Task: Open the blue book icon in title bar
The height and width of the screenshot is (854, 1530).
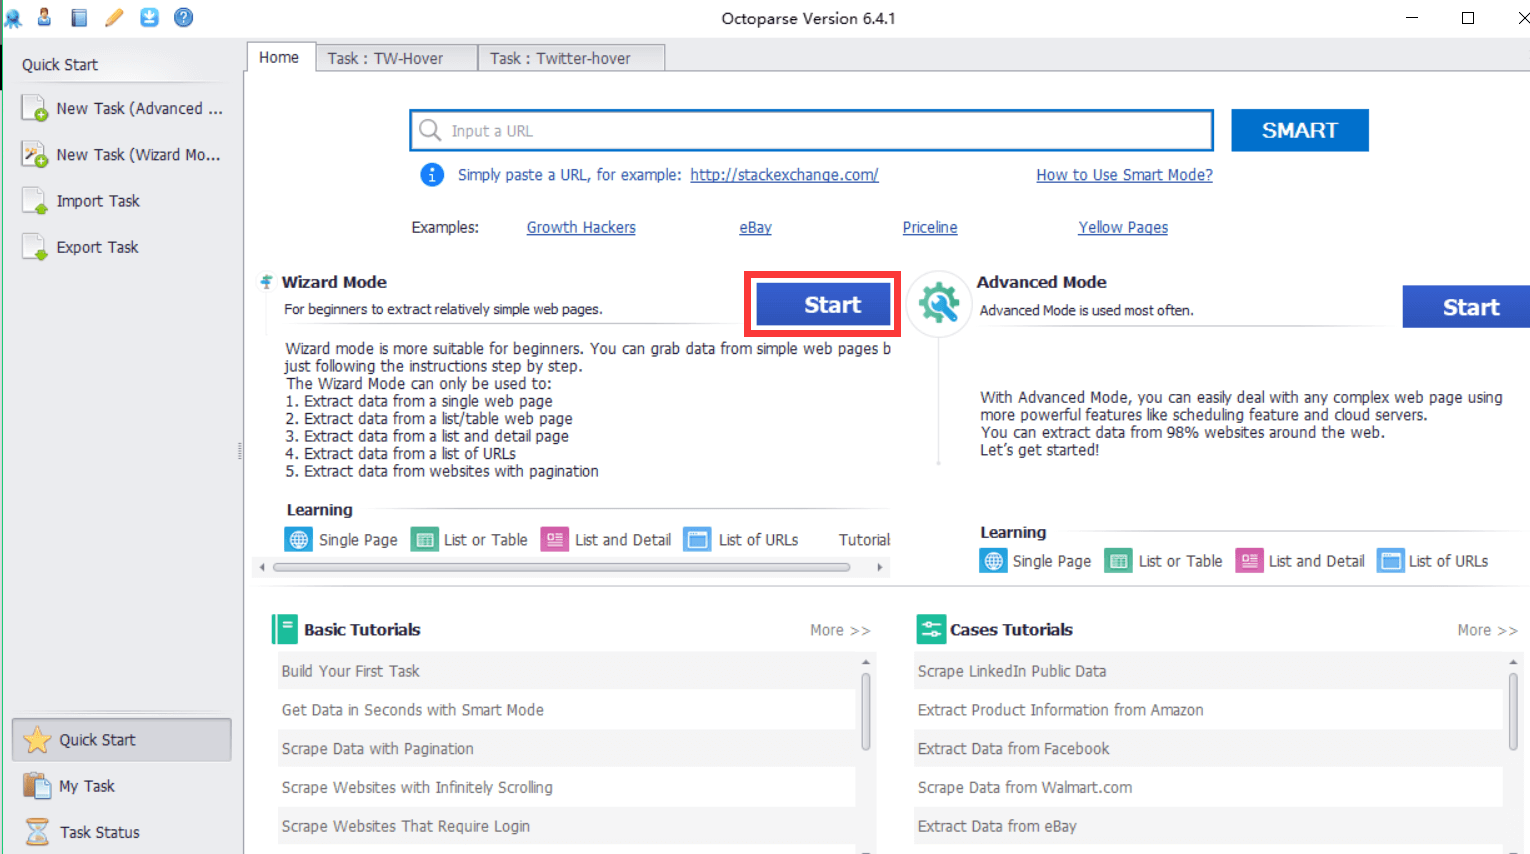Action: [x=79, y=17]
